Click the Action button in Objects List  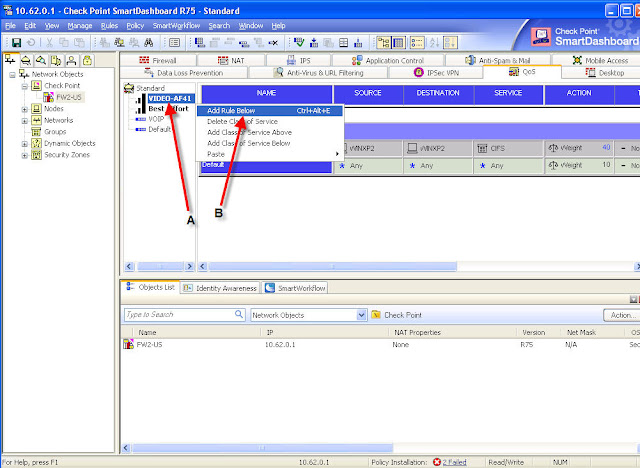622,315
